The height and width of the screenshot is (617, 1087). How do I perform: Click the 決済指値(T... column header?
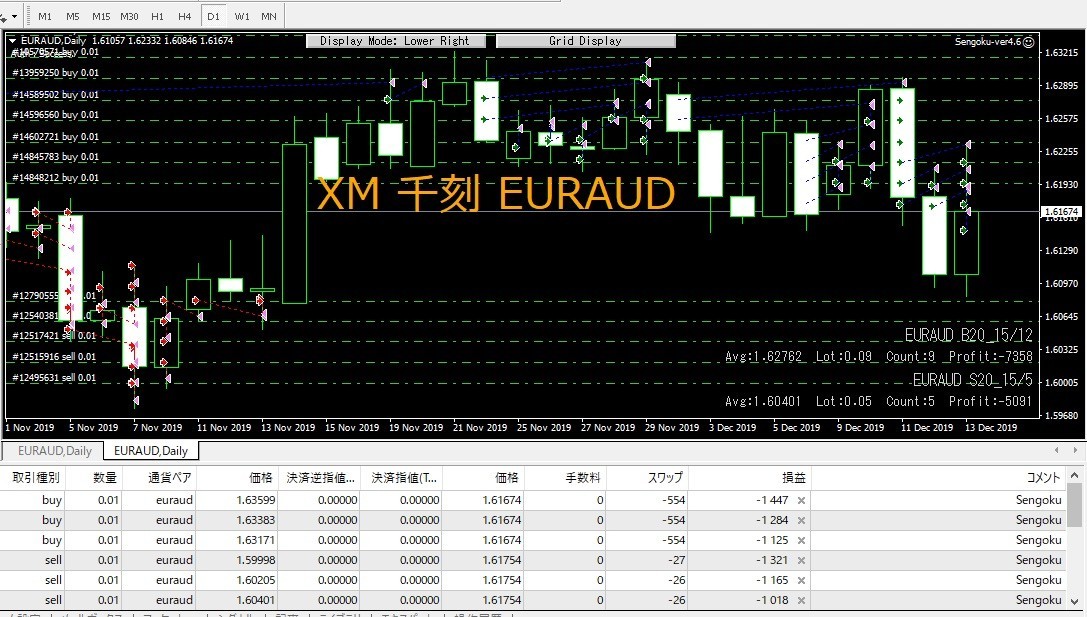click(401, 478)
